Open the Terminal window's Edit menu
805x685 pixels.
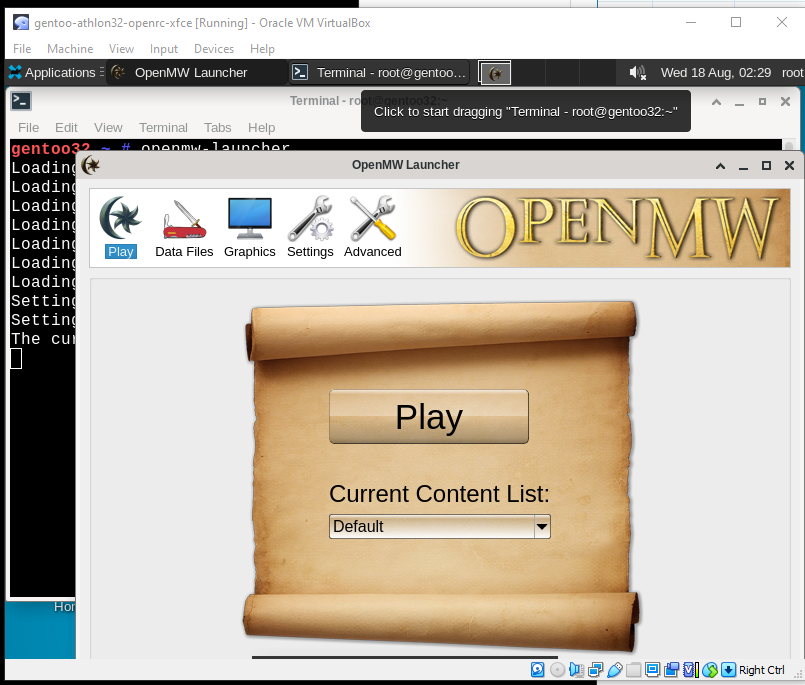click(x=66, y=127)
